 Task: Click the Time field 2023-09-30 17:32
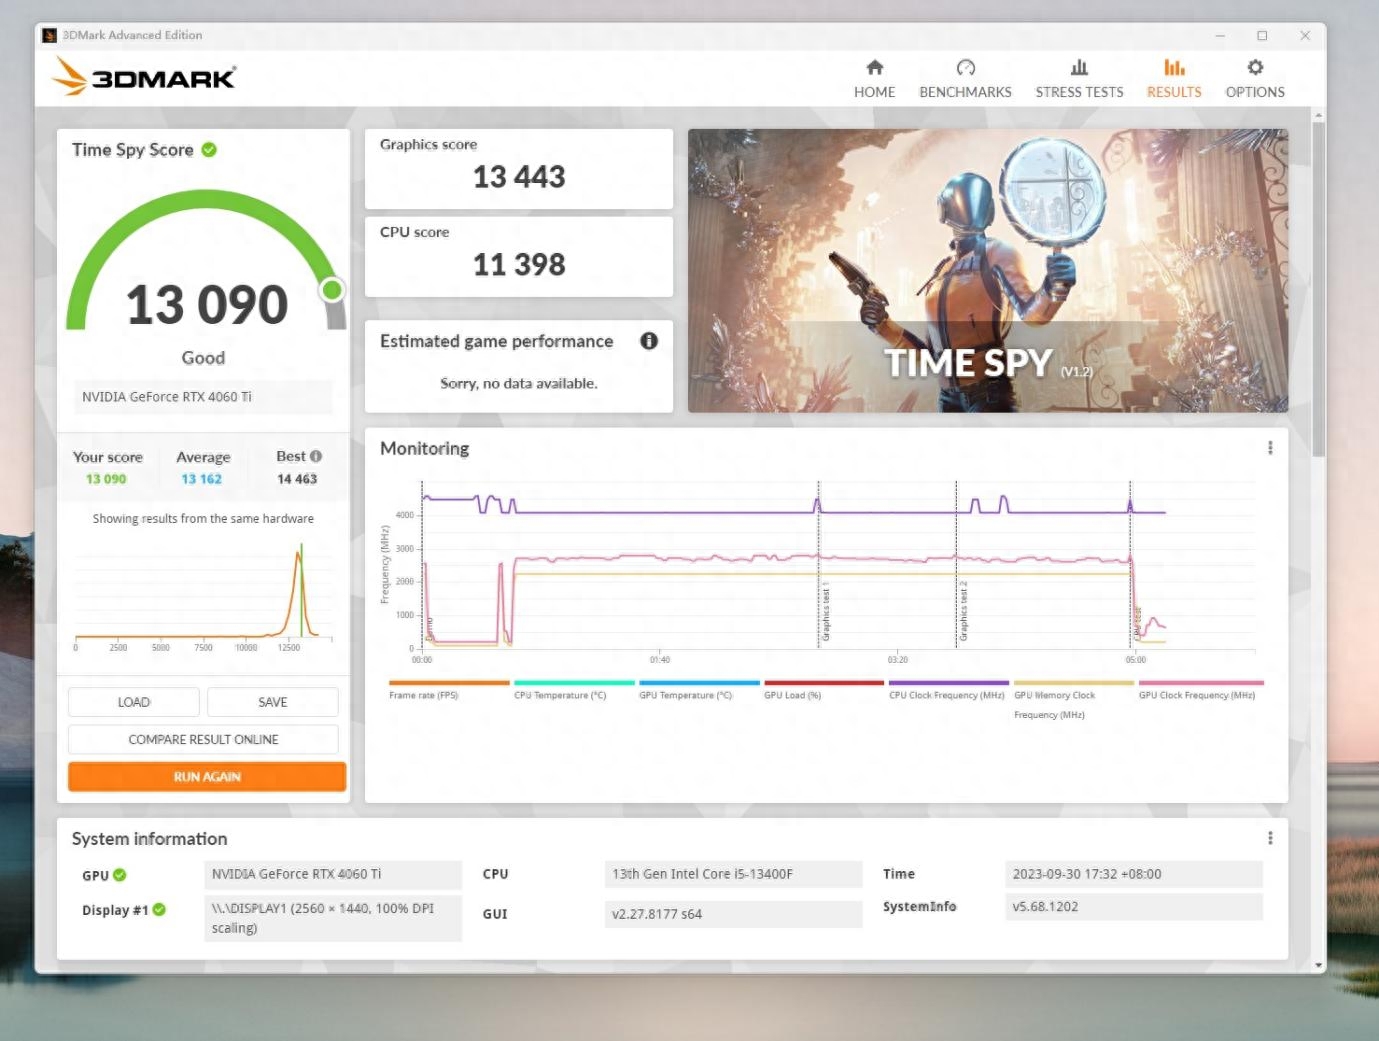1134,874
